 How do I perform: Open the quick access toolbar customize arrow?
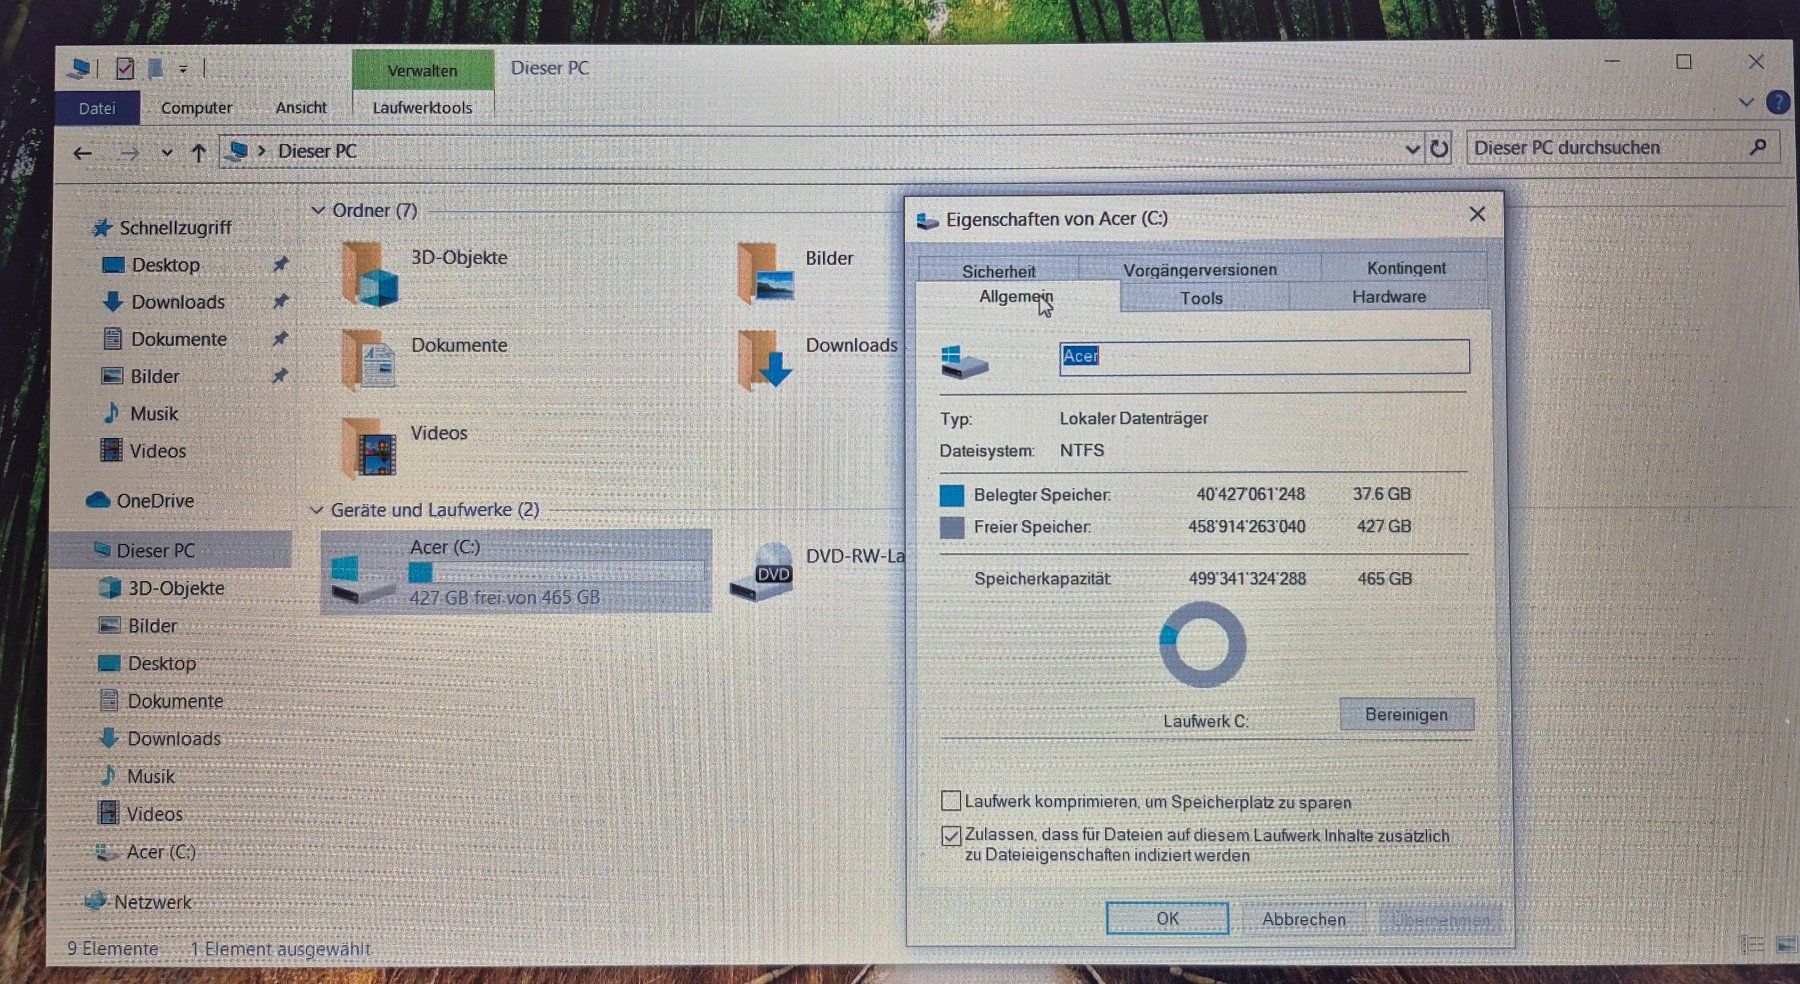click(x=183, y=69)
